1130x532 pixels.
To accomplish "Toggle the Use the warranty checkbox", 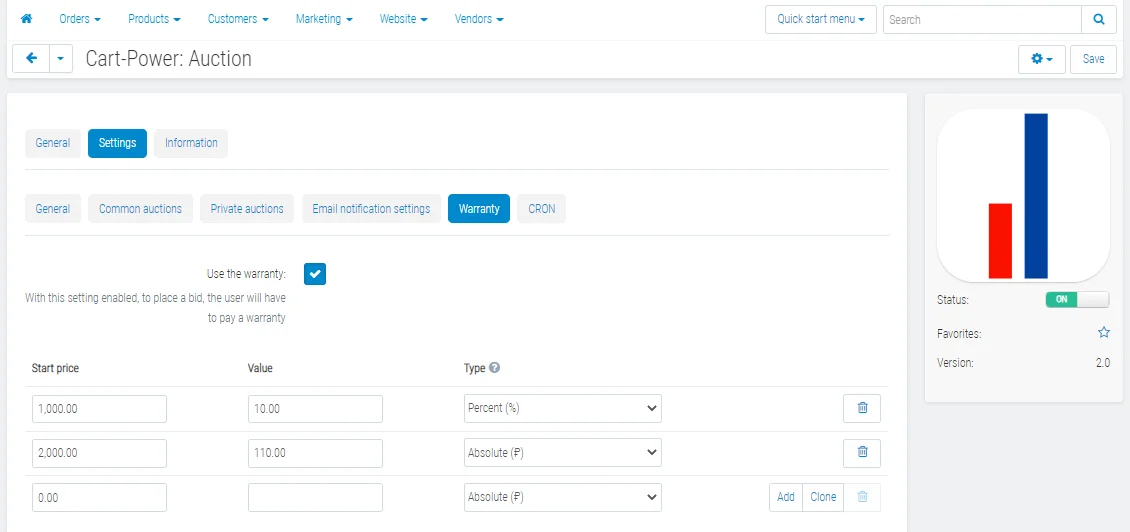I will (315, 274).
